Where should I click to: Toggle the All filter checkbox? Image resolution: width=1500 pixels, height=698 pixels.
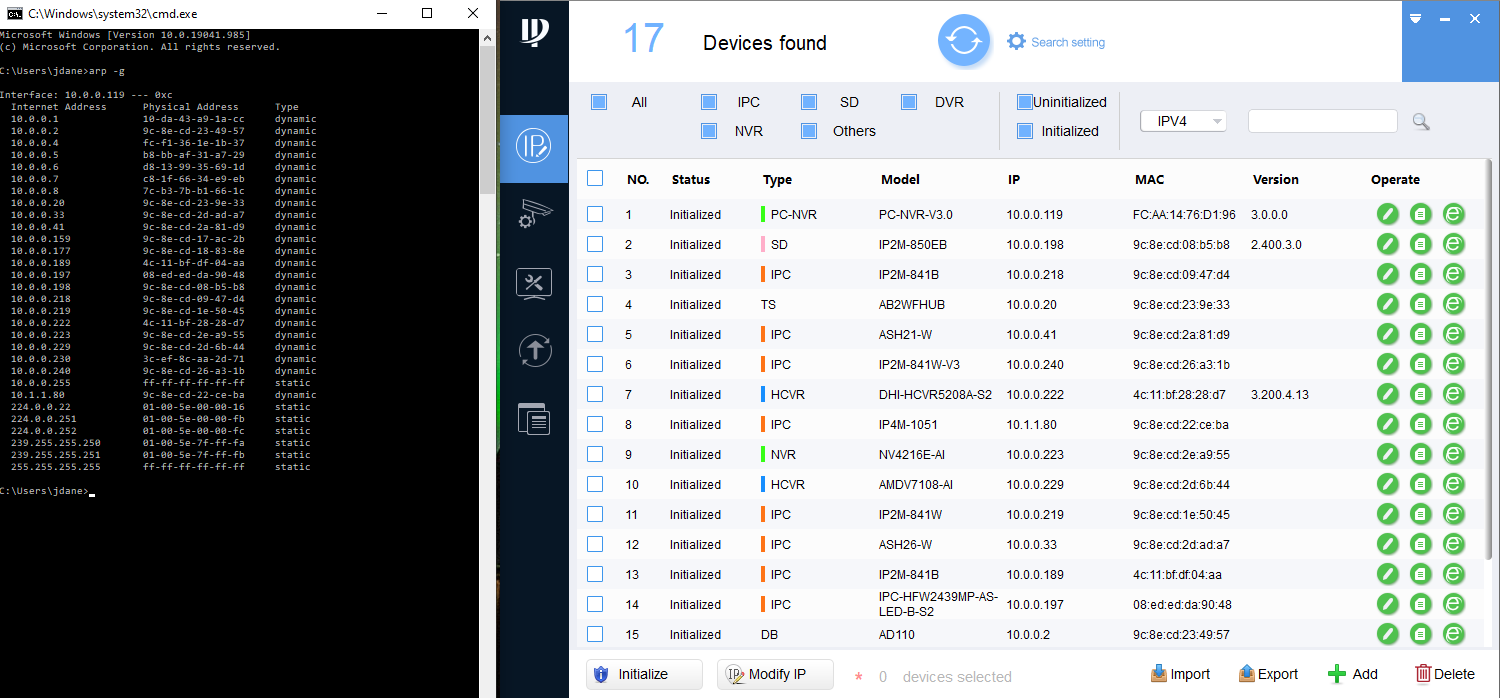point(599,102)
